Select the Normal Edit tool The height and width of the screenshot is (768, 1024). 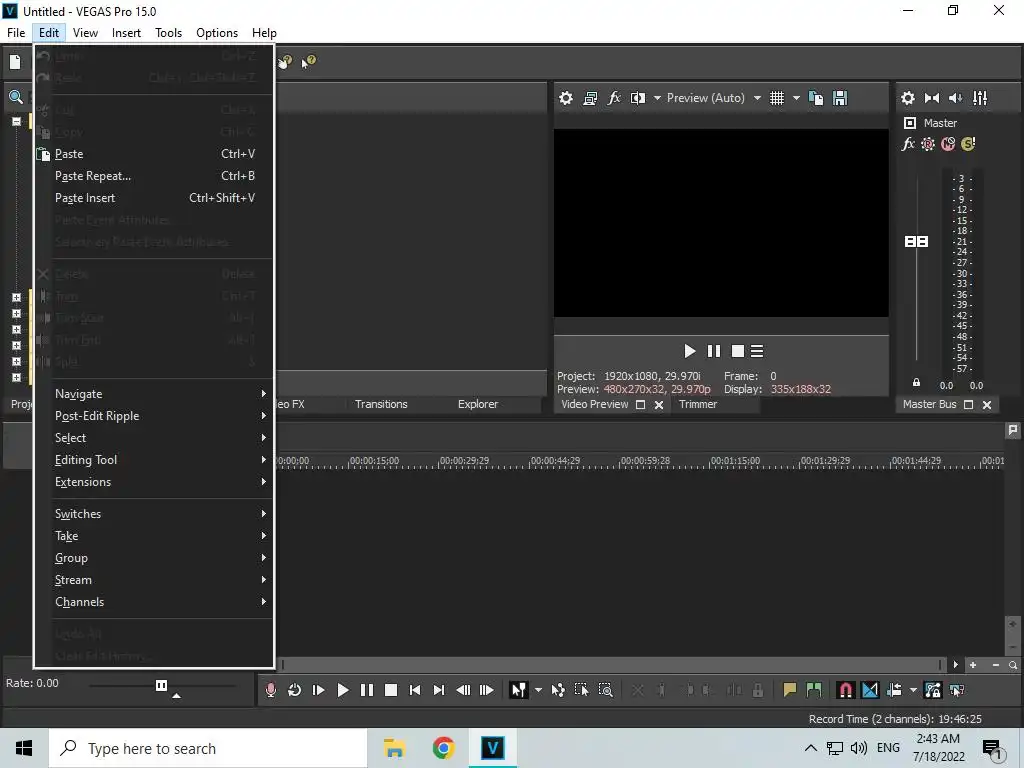(x=519, y=690)
